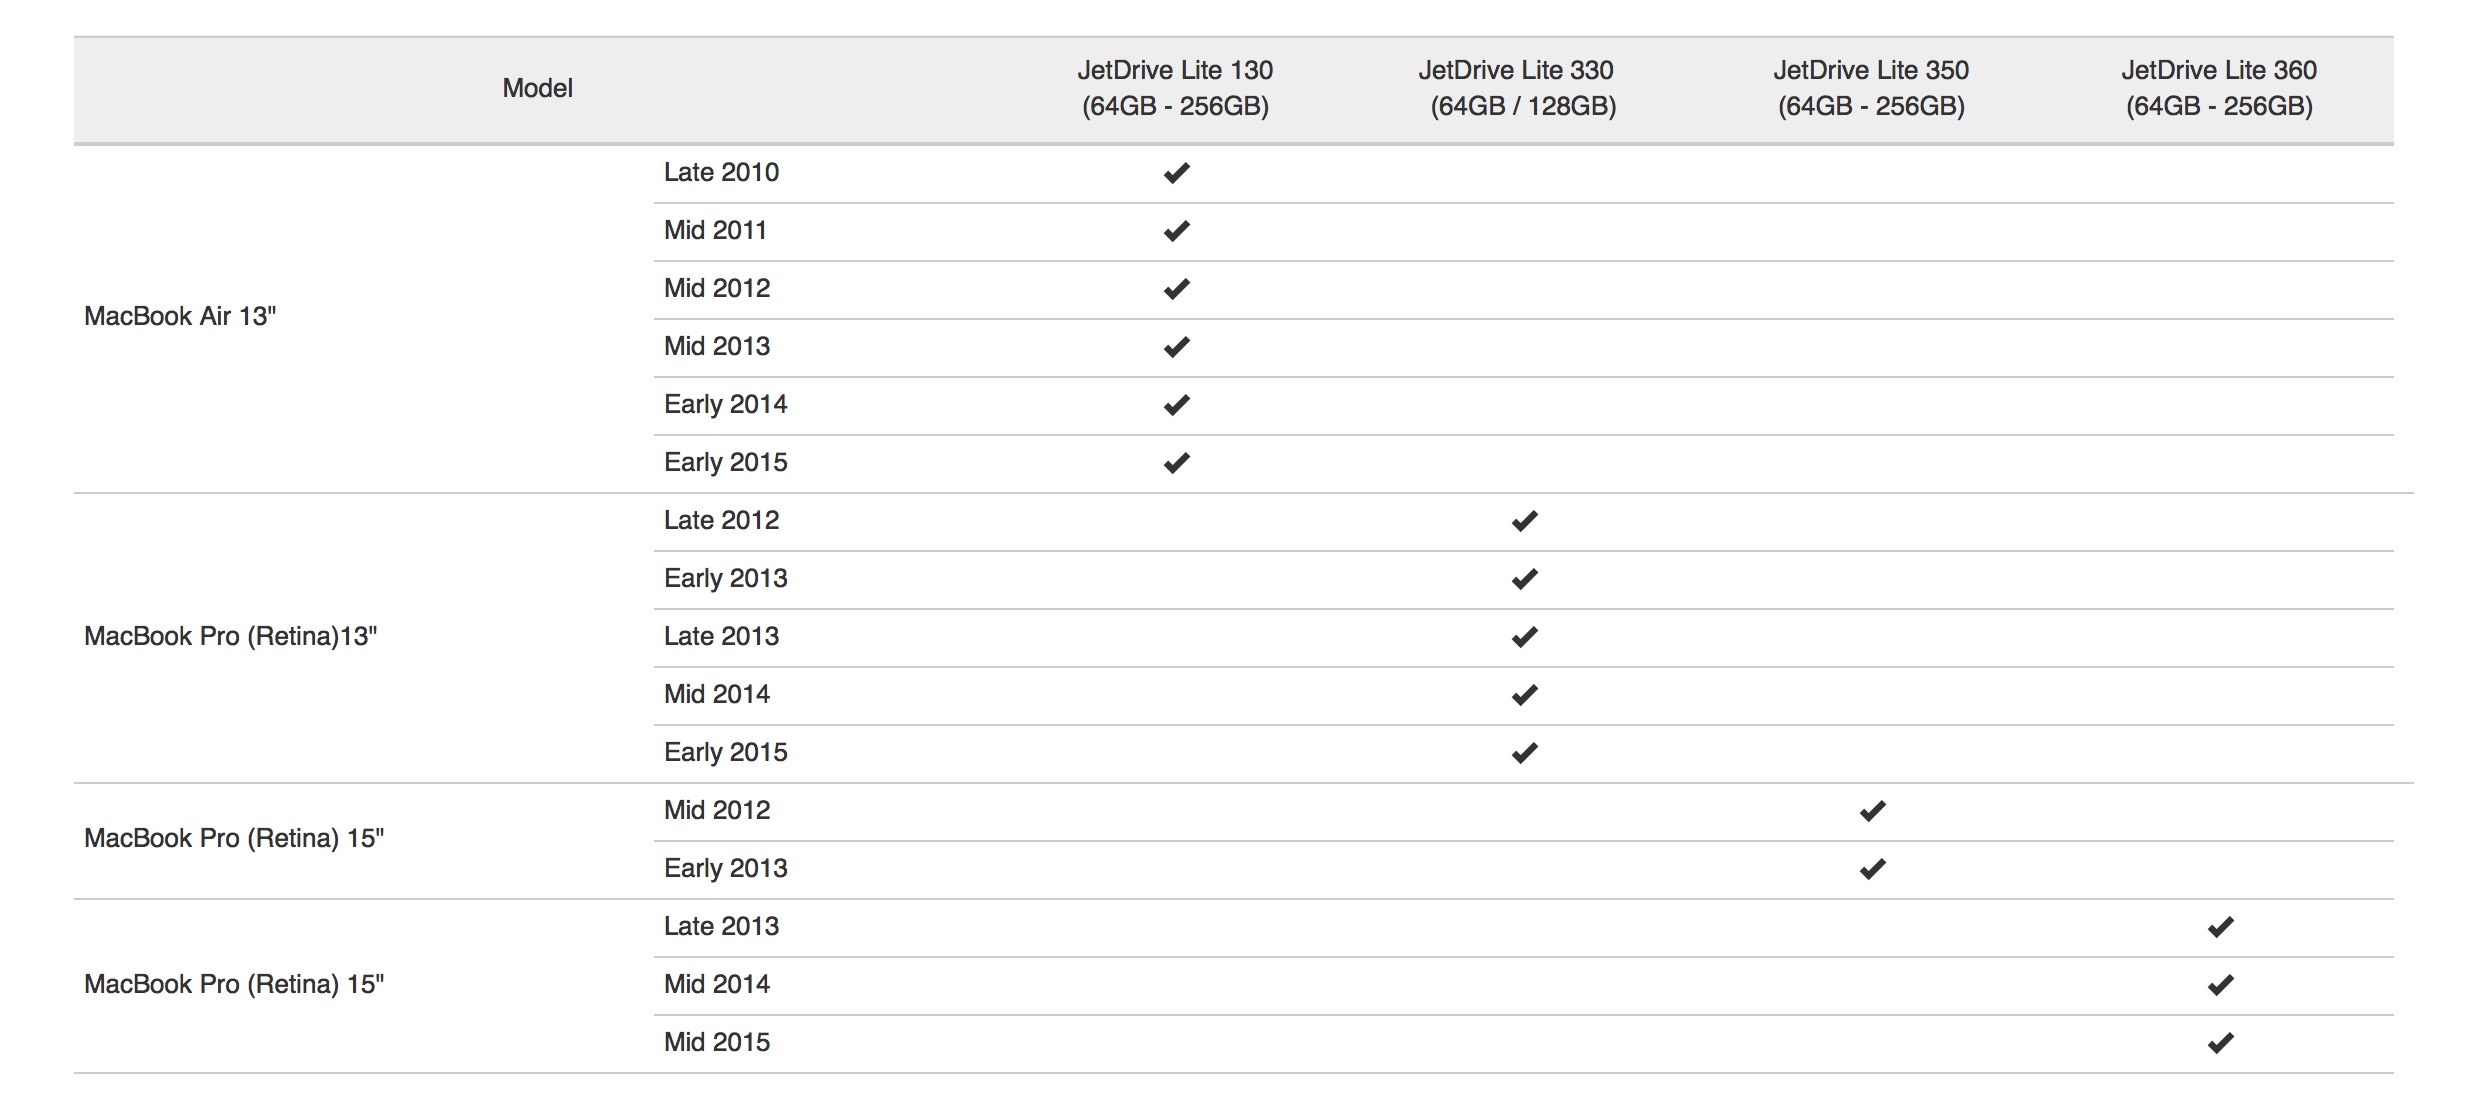Select the JetDrive Lite 330 column header
Screen dimensions: 2470x1116
click(1516, 88)
